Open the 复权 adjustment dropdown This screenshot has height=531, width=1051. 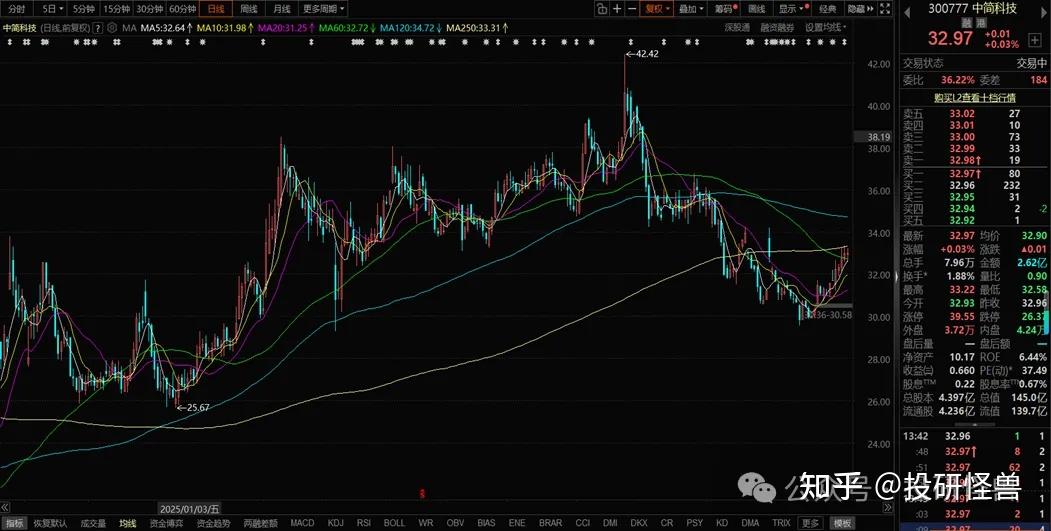point(656,9)
